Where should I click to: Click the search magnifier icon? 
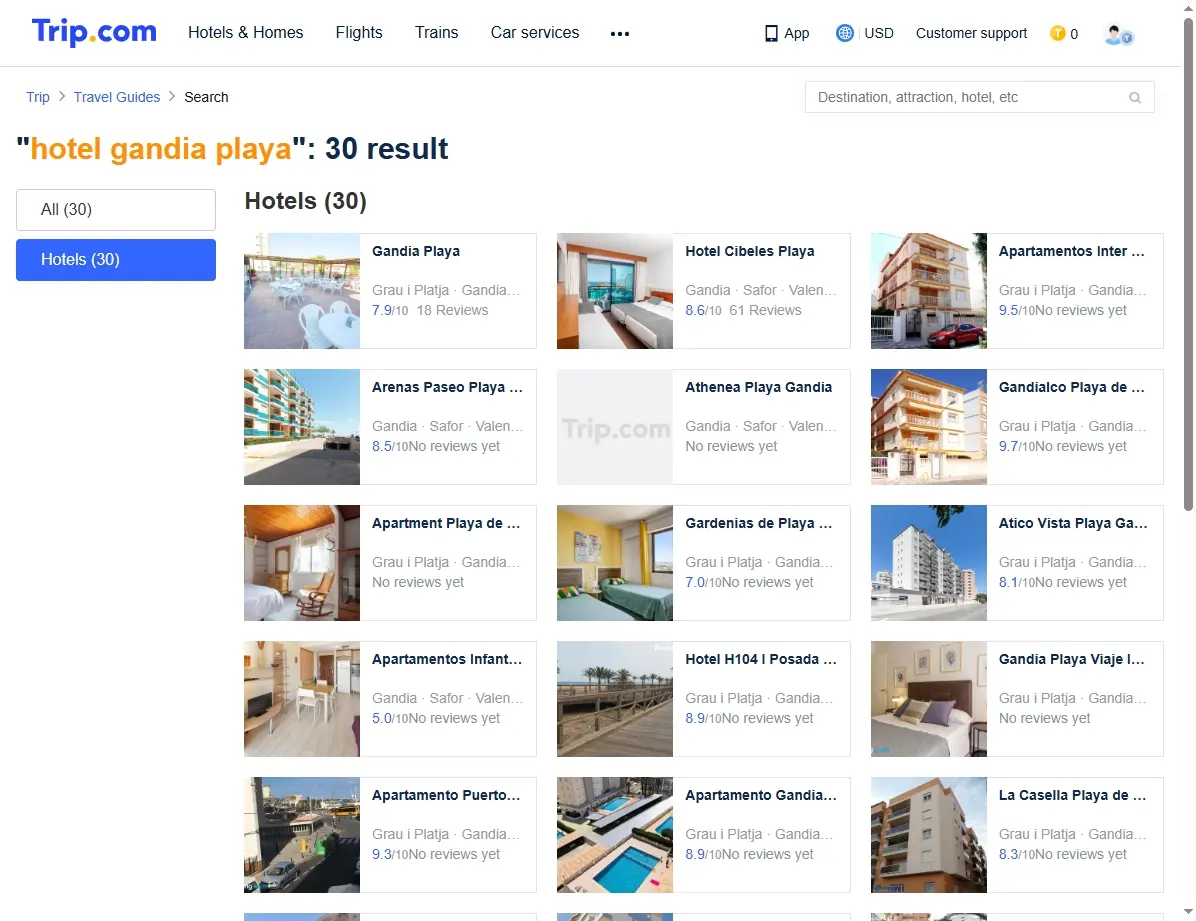point(1135,98)
